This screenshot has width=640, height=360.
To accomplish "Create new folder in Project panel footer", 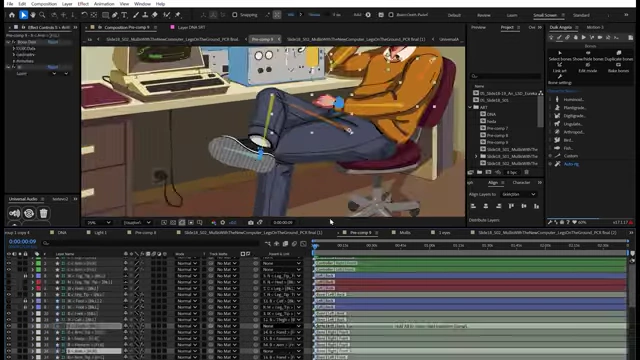I will (480, 172).
